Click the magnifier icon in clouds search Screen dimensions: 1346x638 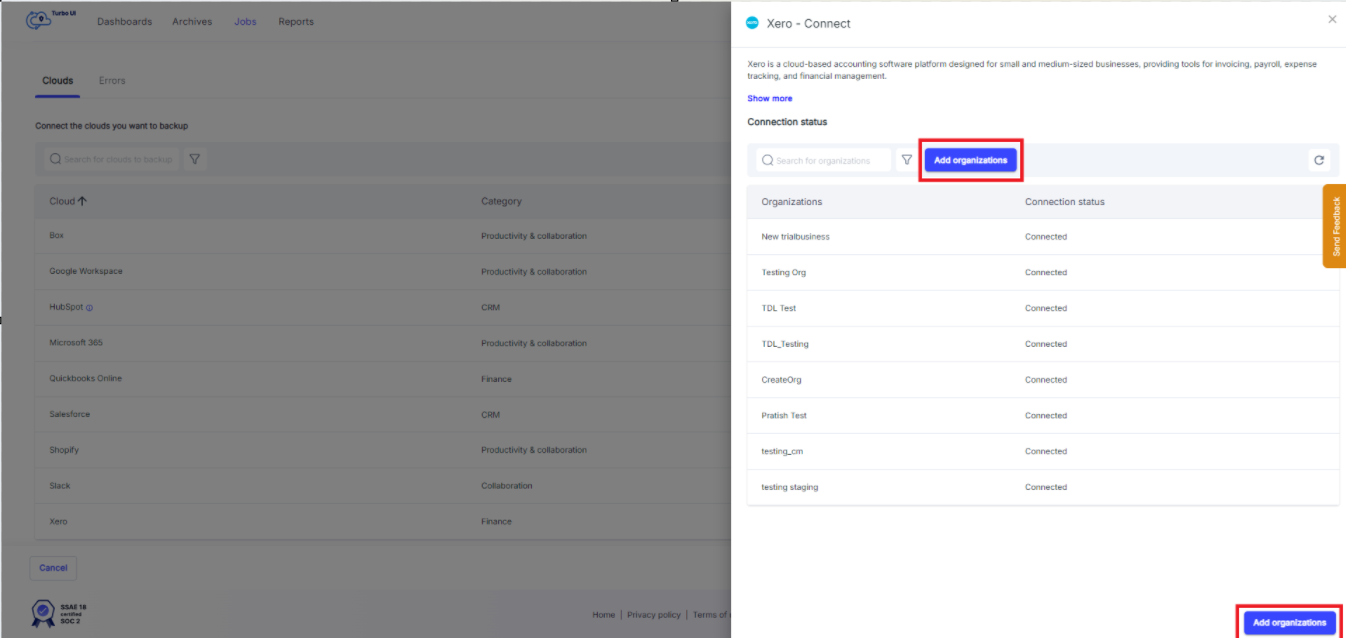coord(54,158)
